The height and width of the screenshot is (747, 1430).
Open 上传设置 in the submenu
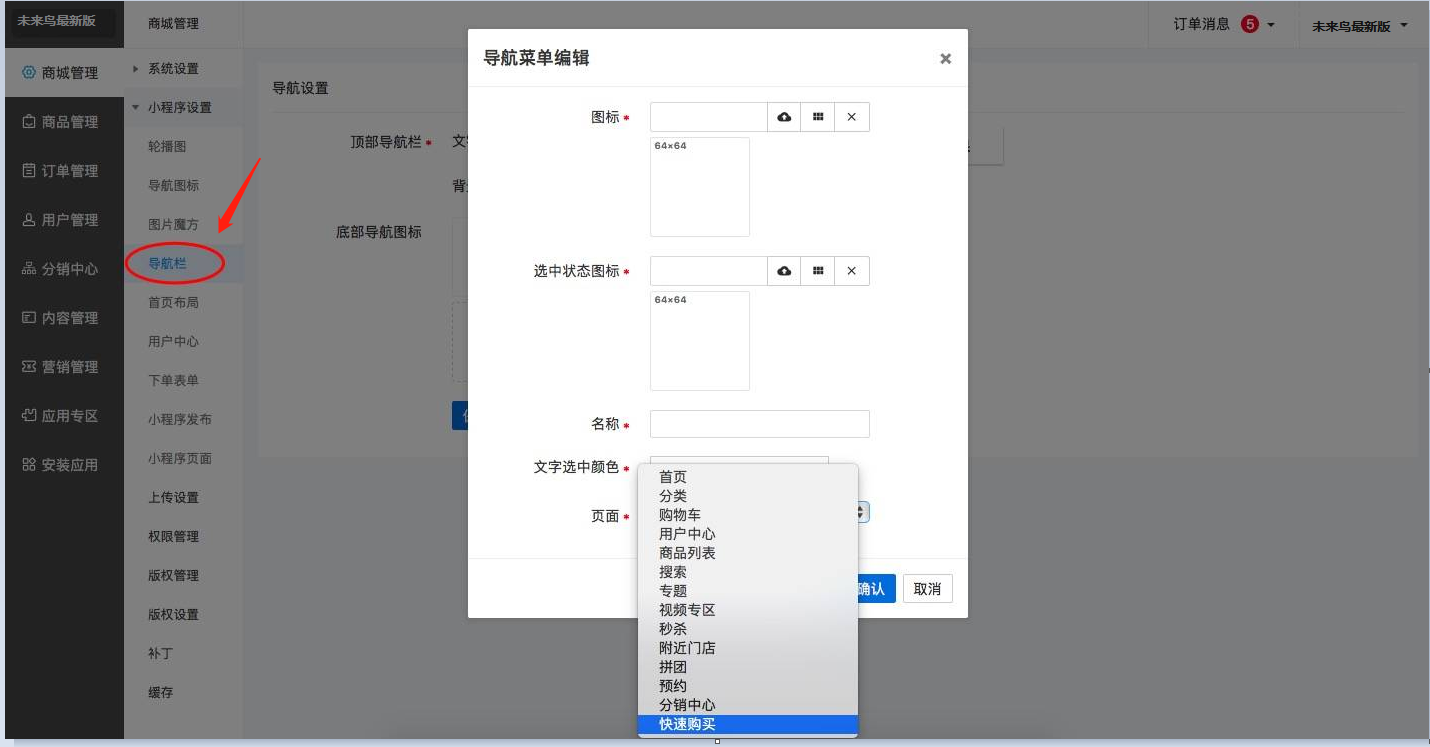(173, 498)
